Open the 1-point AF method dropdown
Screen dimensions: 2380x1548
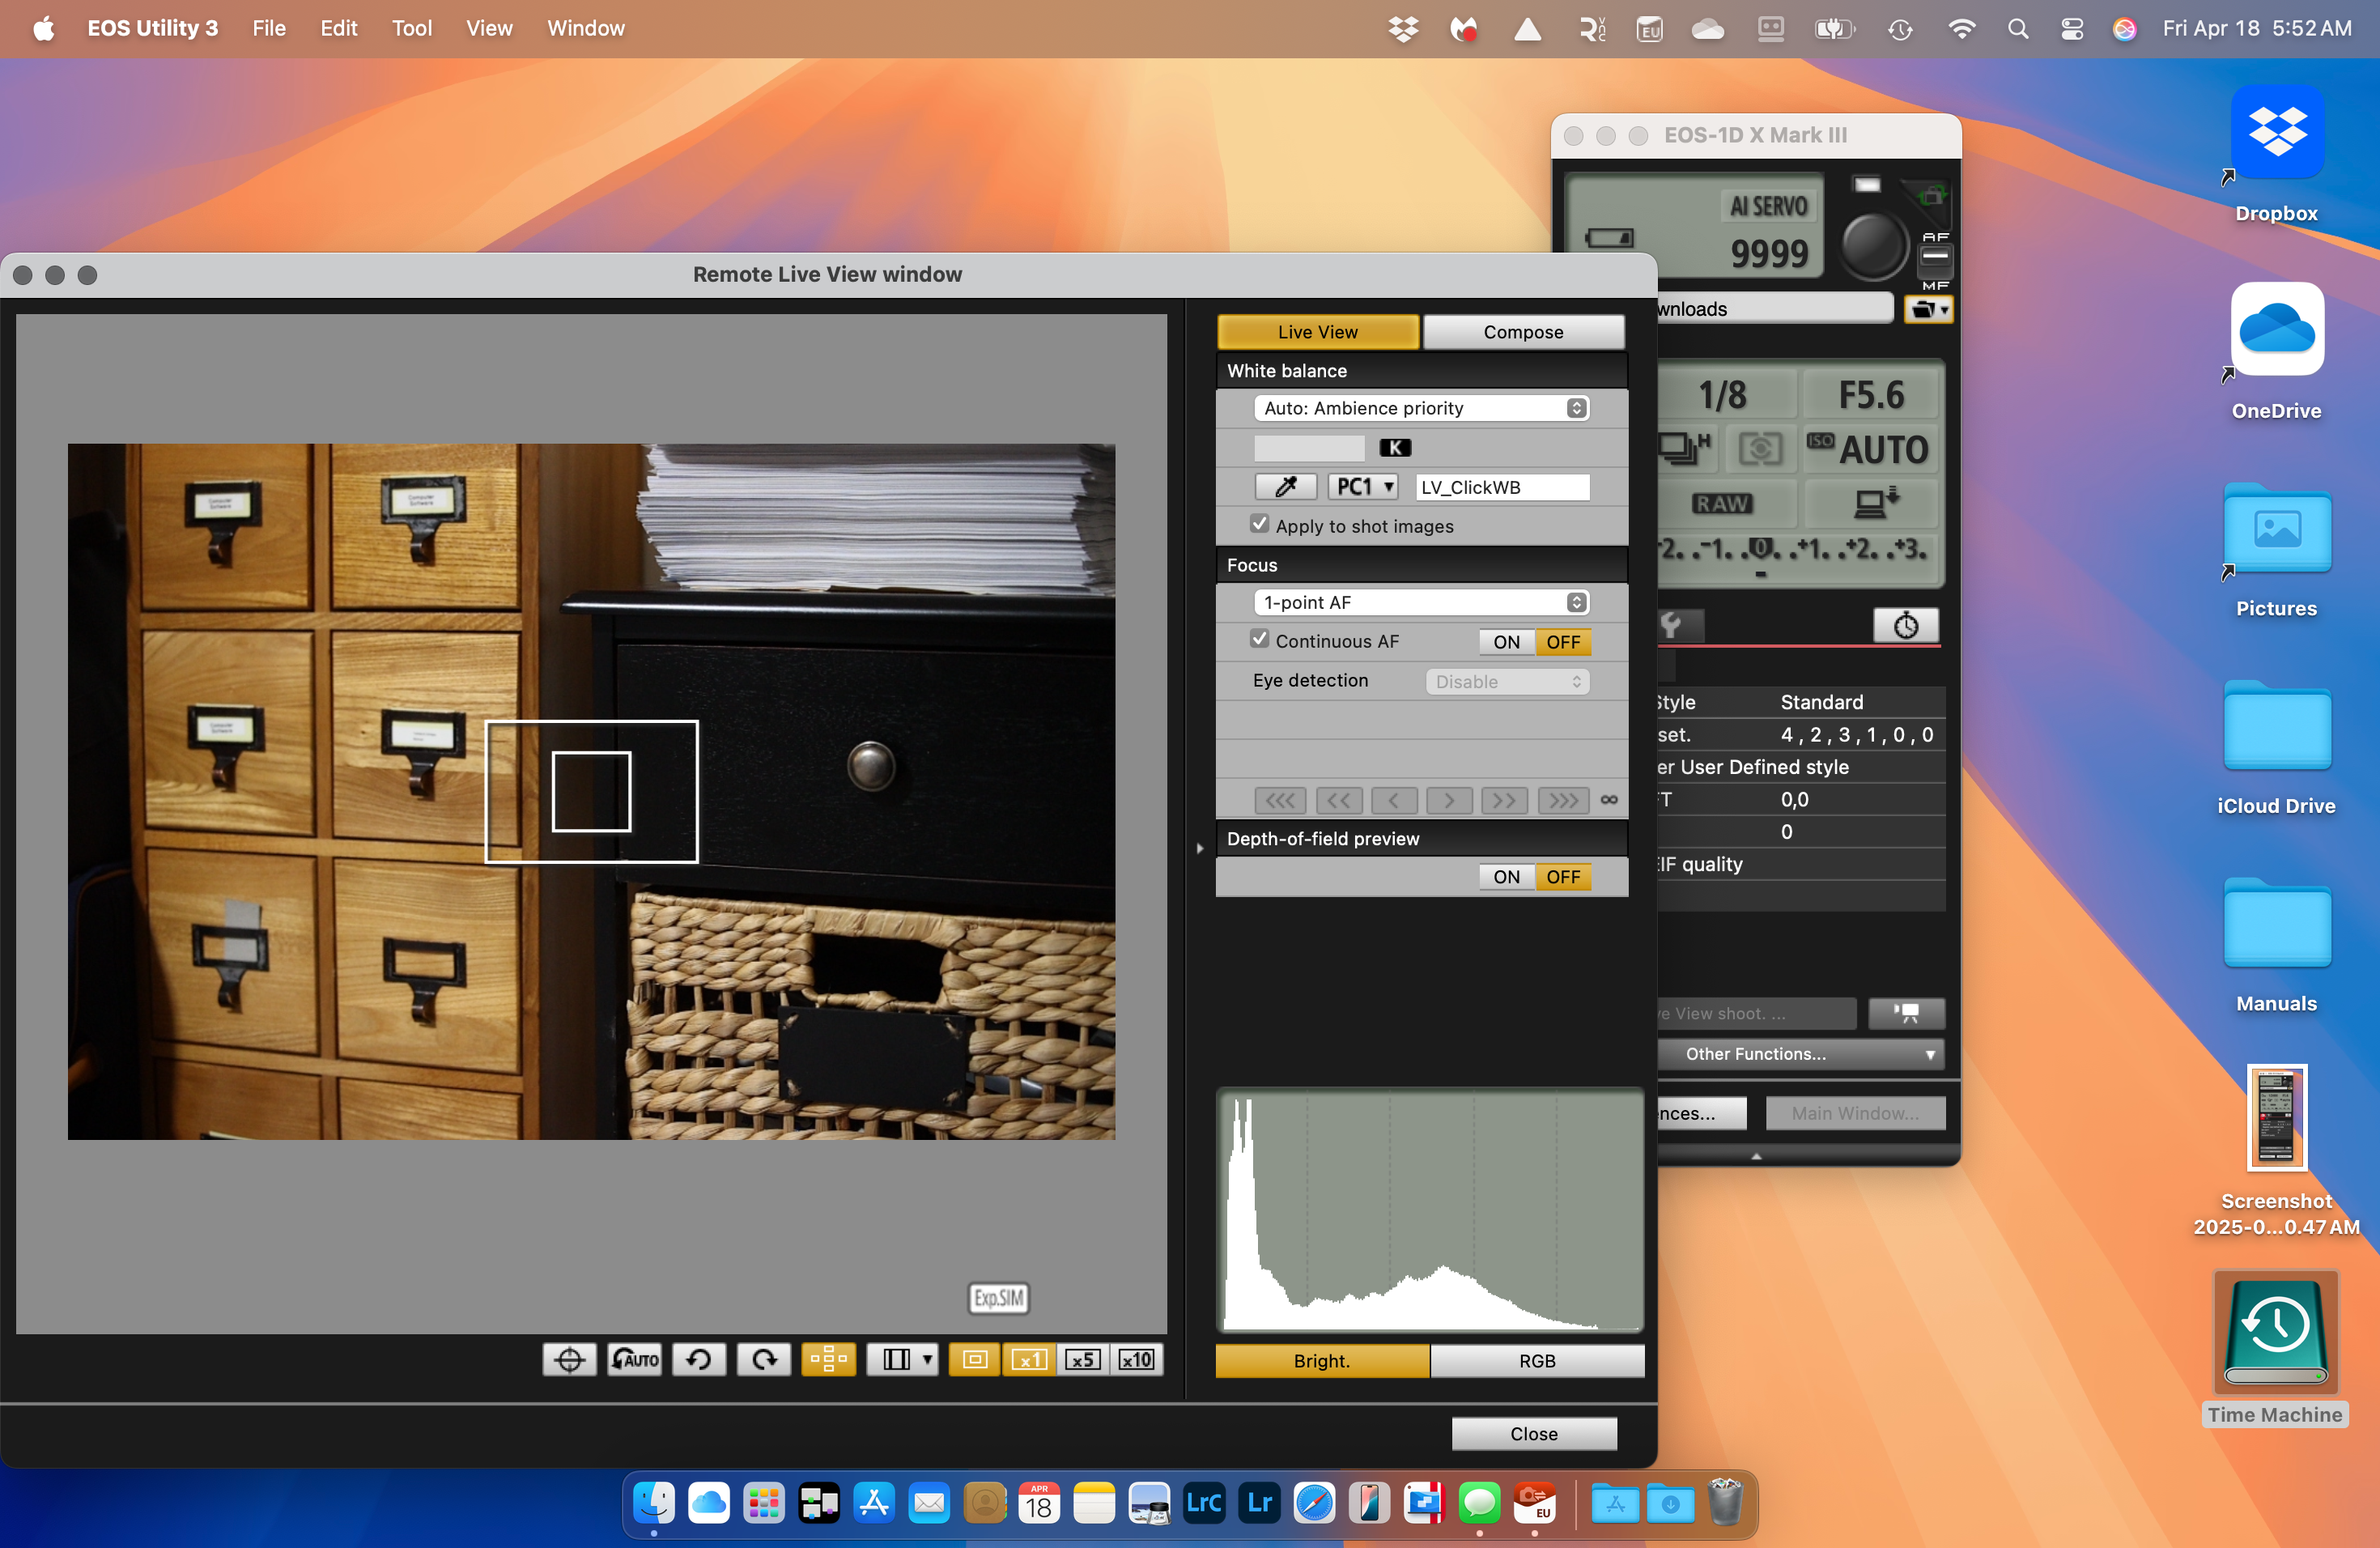(1420, 602)
